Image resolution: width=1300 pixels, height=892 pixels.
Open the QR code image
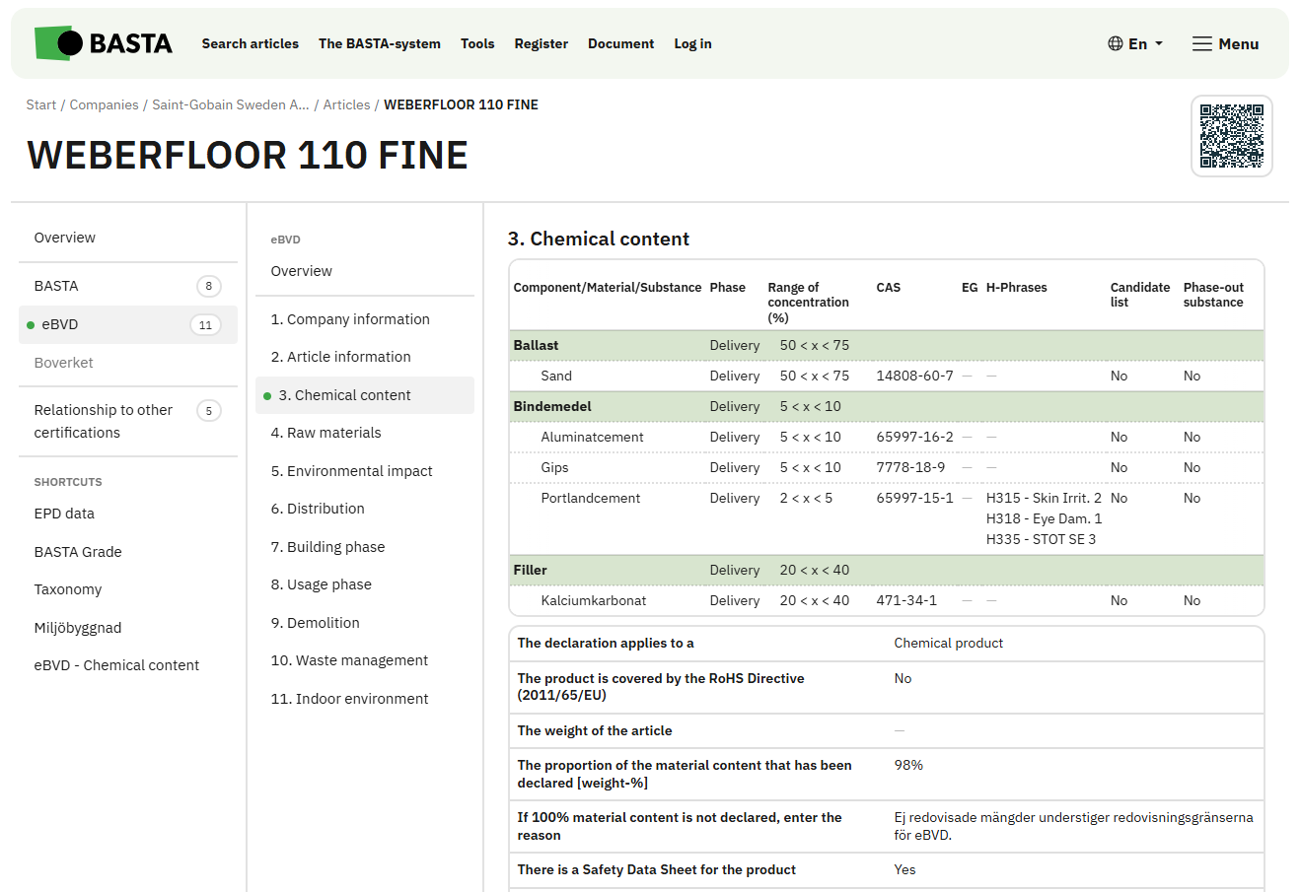point(1231,136)
